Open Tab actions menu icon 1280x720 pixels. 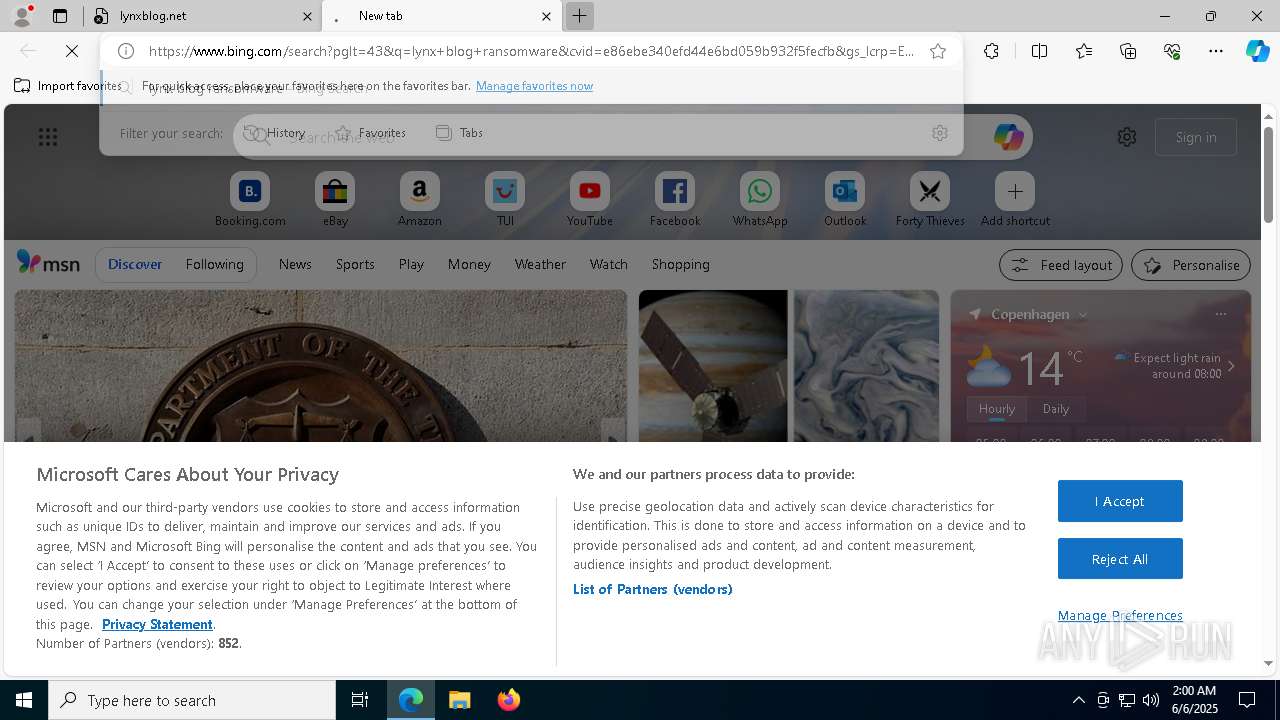coord(60,16)
